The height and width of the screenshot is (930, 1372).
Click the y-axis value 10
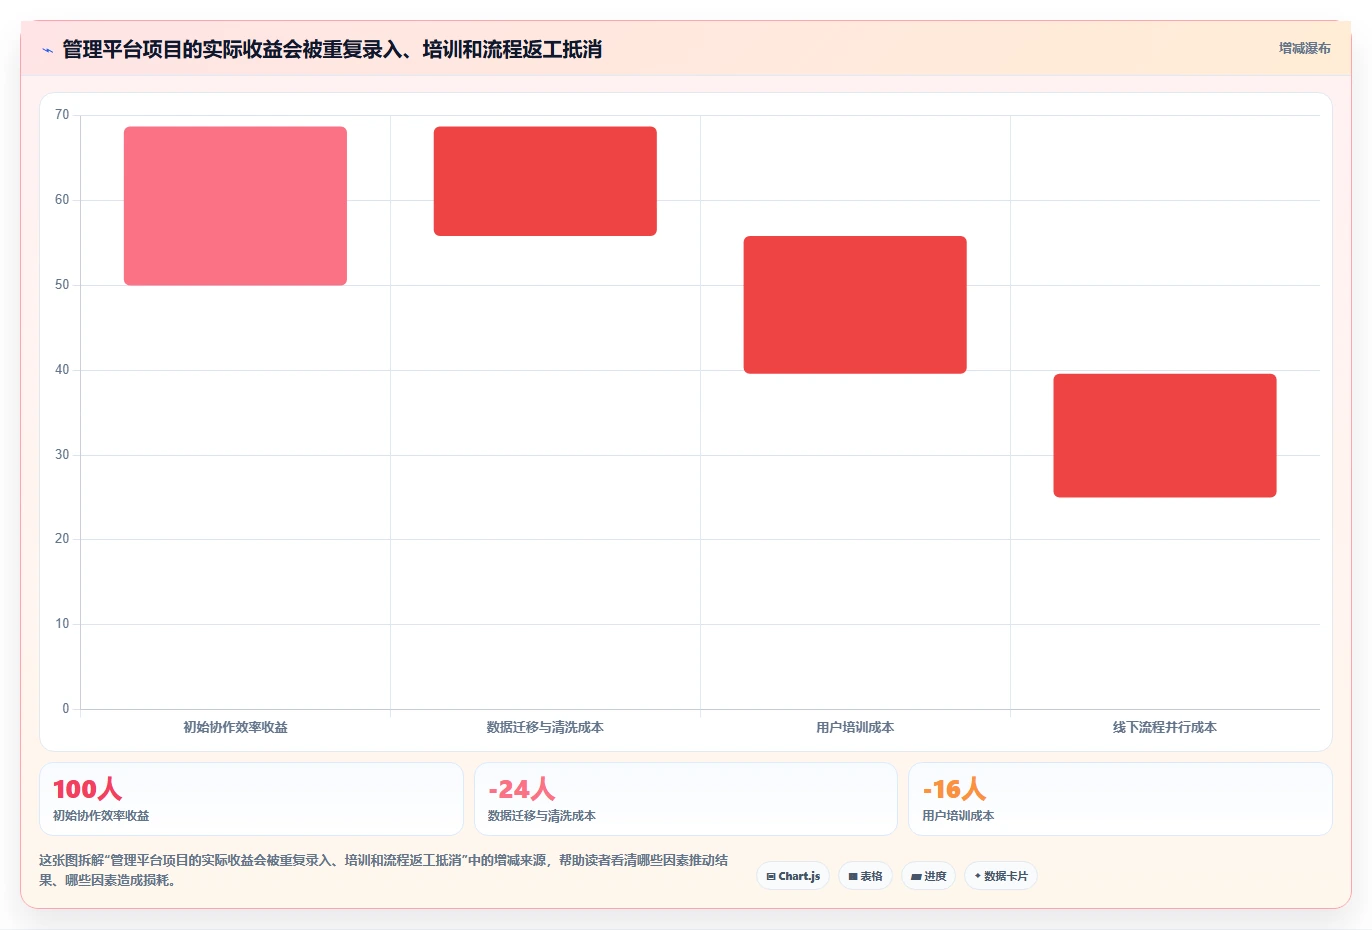point(62,624)
